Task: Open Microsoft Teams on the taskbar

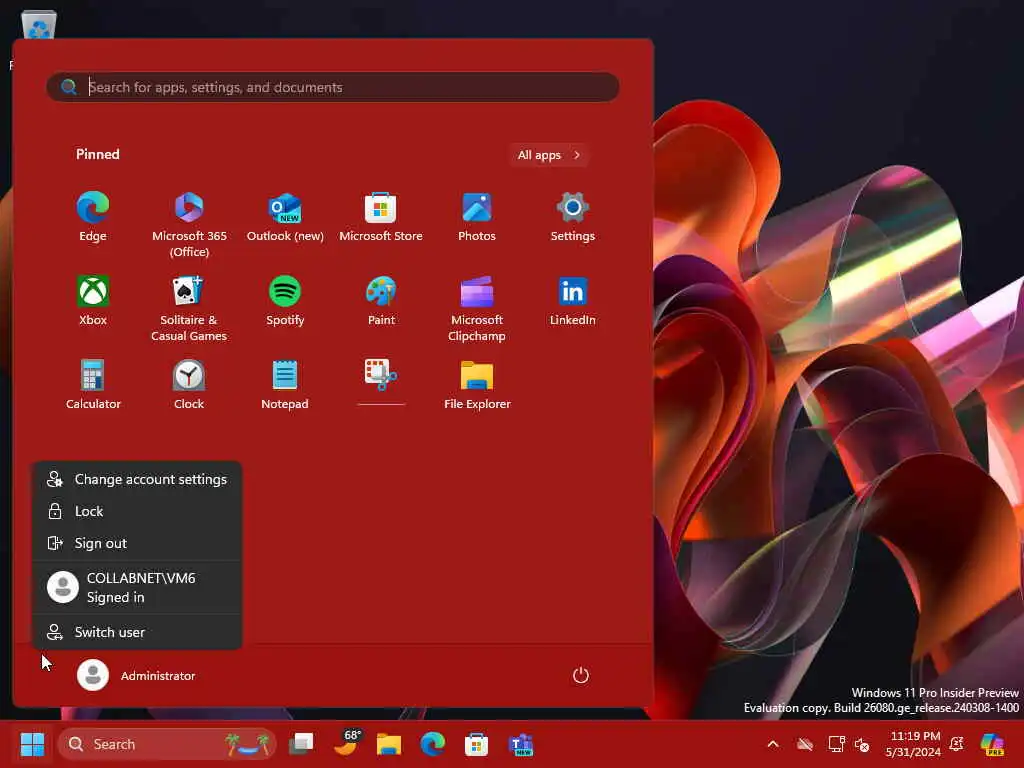Action: (520, 744)
